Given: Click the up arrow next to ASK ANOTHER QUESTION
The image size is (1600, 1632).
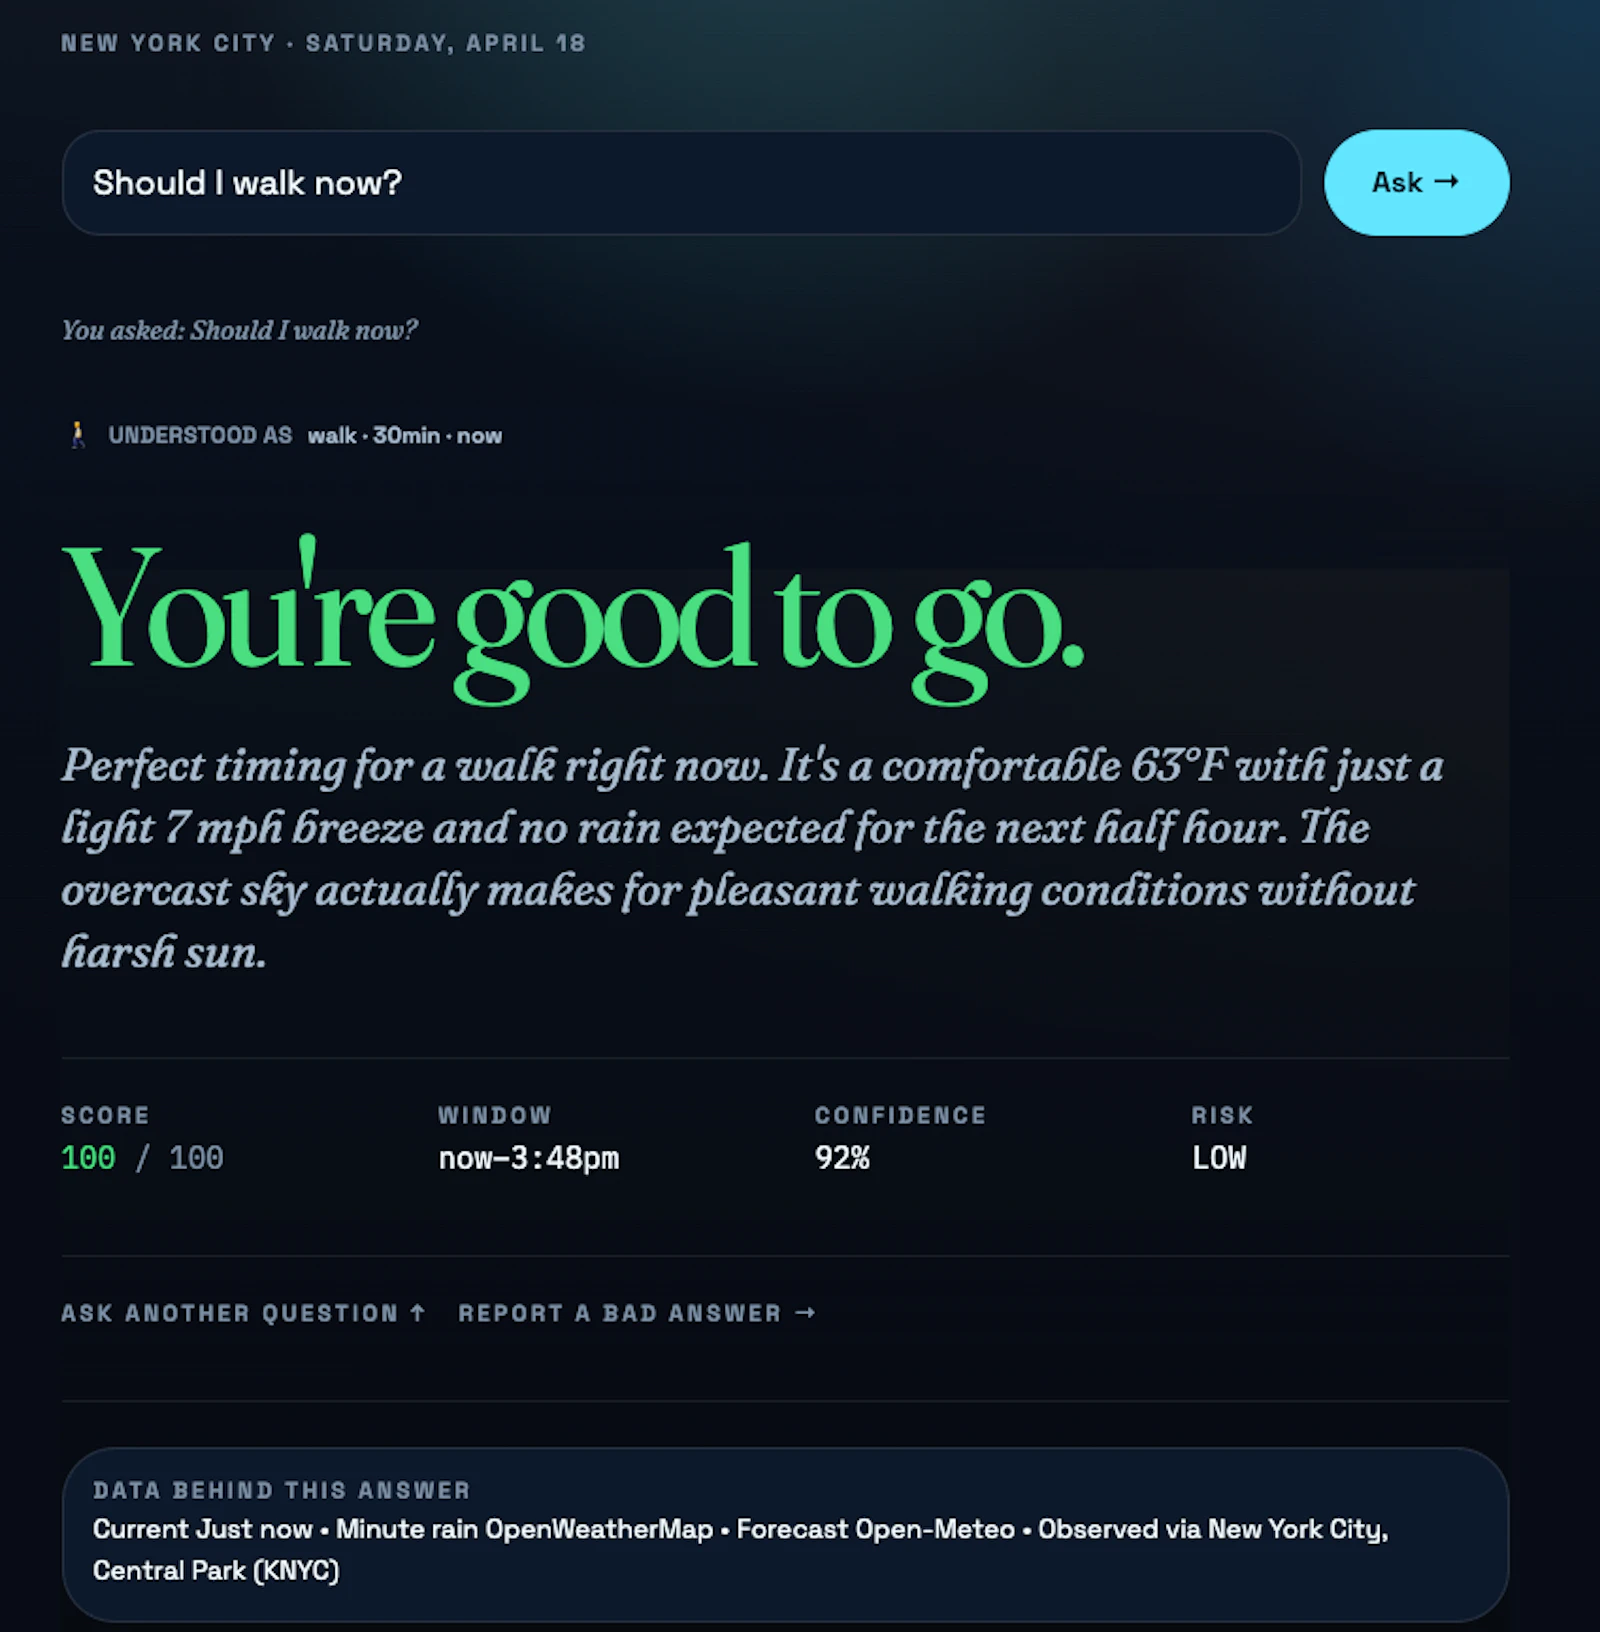Looking at the screenshot, I should pyautogui.click(x=418, y=1312).
